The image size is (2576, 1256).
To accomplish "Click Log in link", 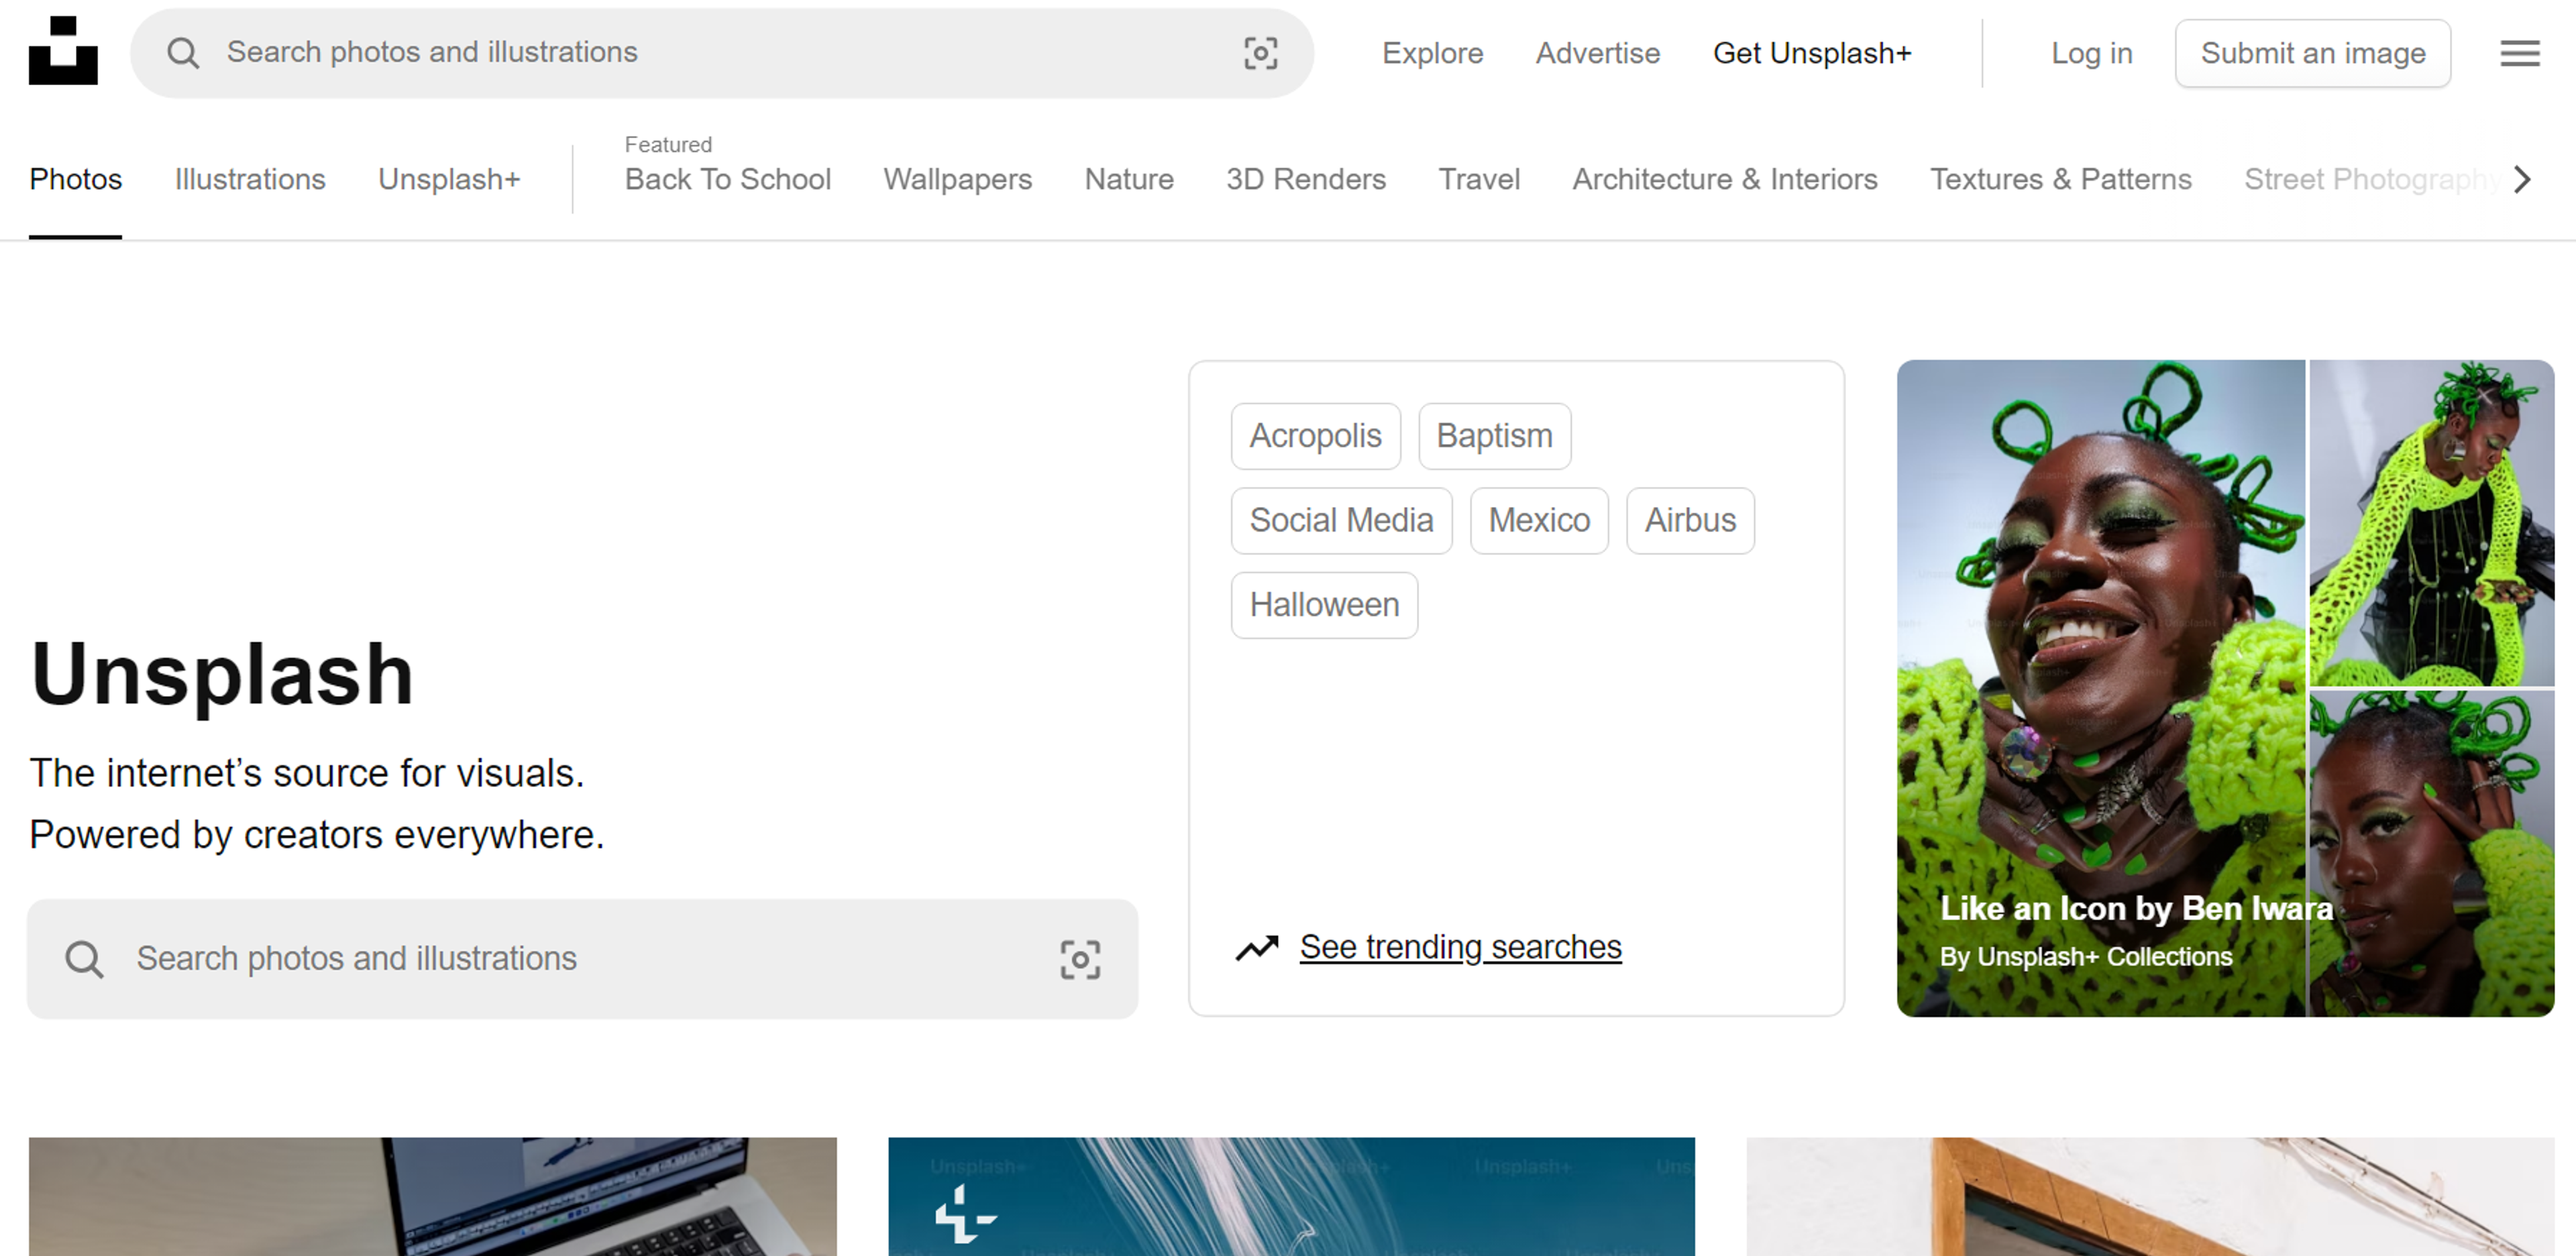I will (2091, 53).
